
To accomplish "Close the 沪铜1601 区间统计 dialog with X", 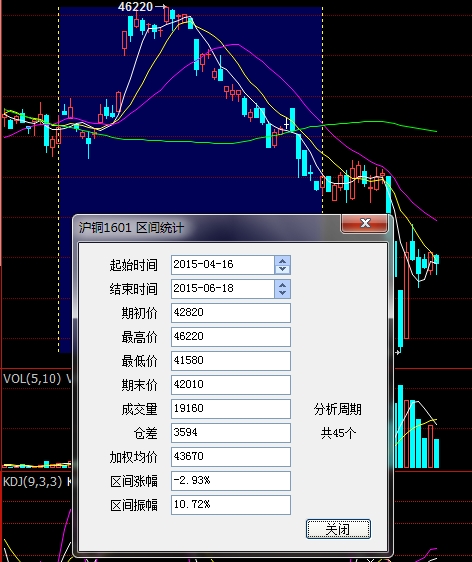I will [x=364, y=223].
